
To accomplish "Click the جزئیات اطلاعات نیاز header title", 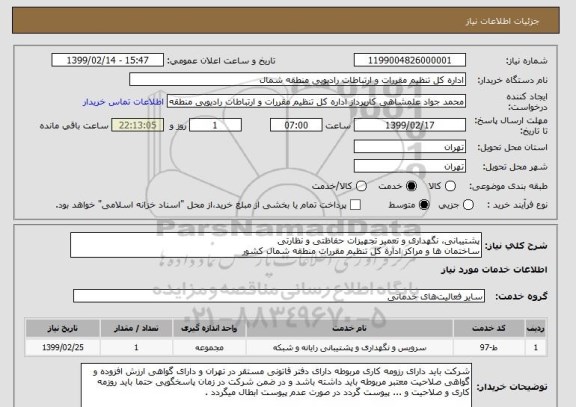I will [x=502, y=21].
